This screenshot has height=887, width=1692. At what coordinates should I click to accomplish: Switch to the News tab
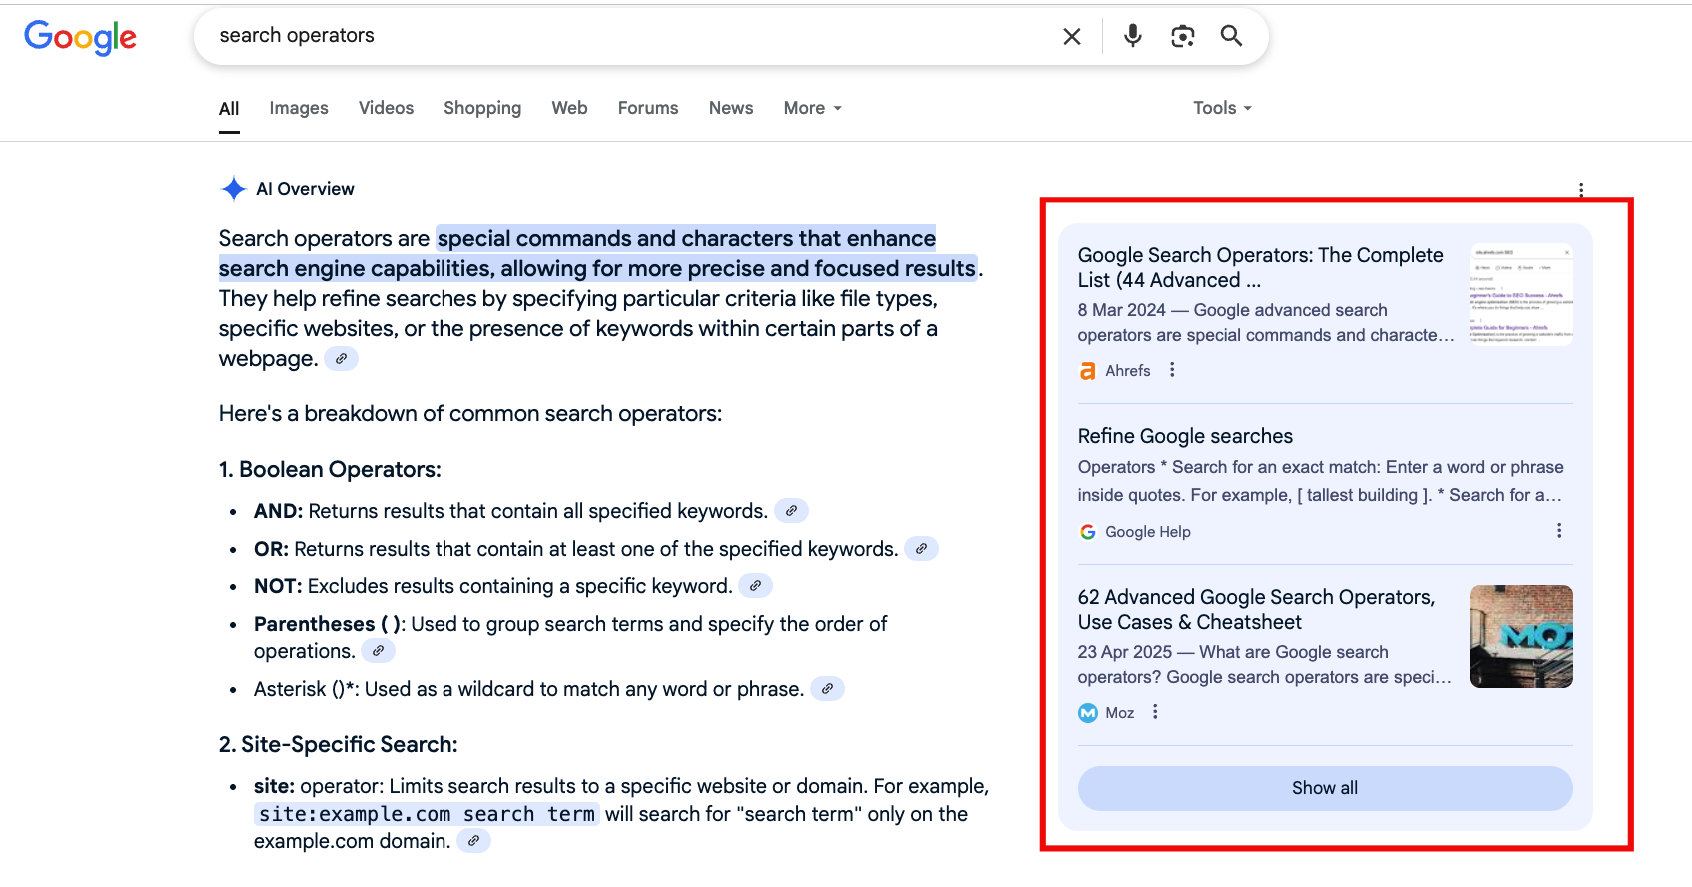(x=730, y=108)
